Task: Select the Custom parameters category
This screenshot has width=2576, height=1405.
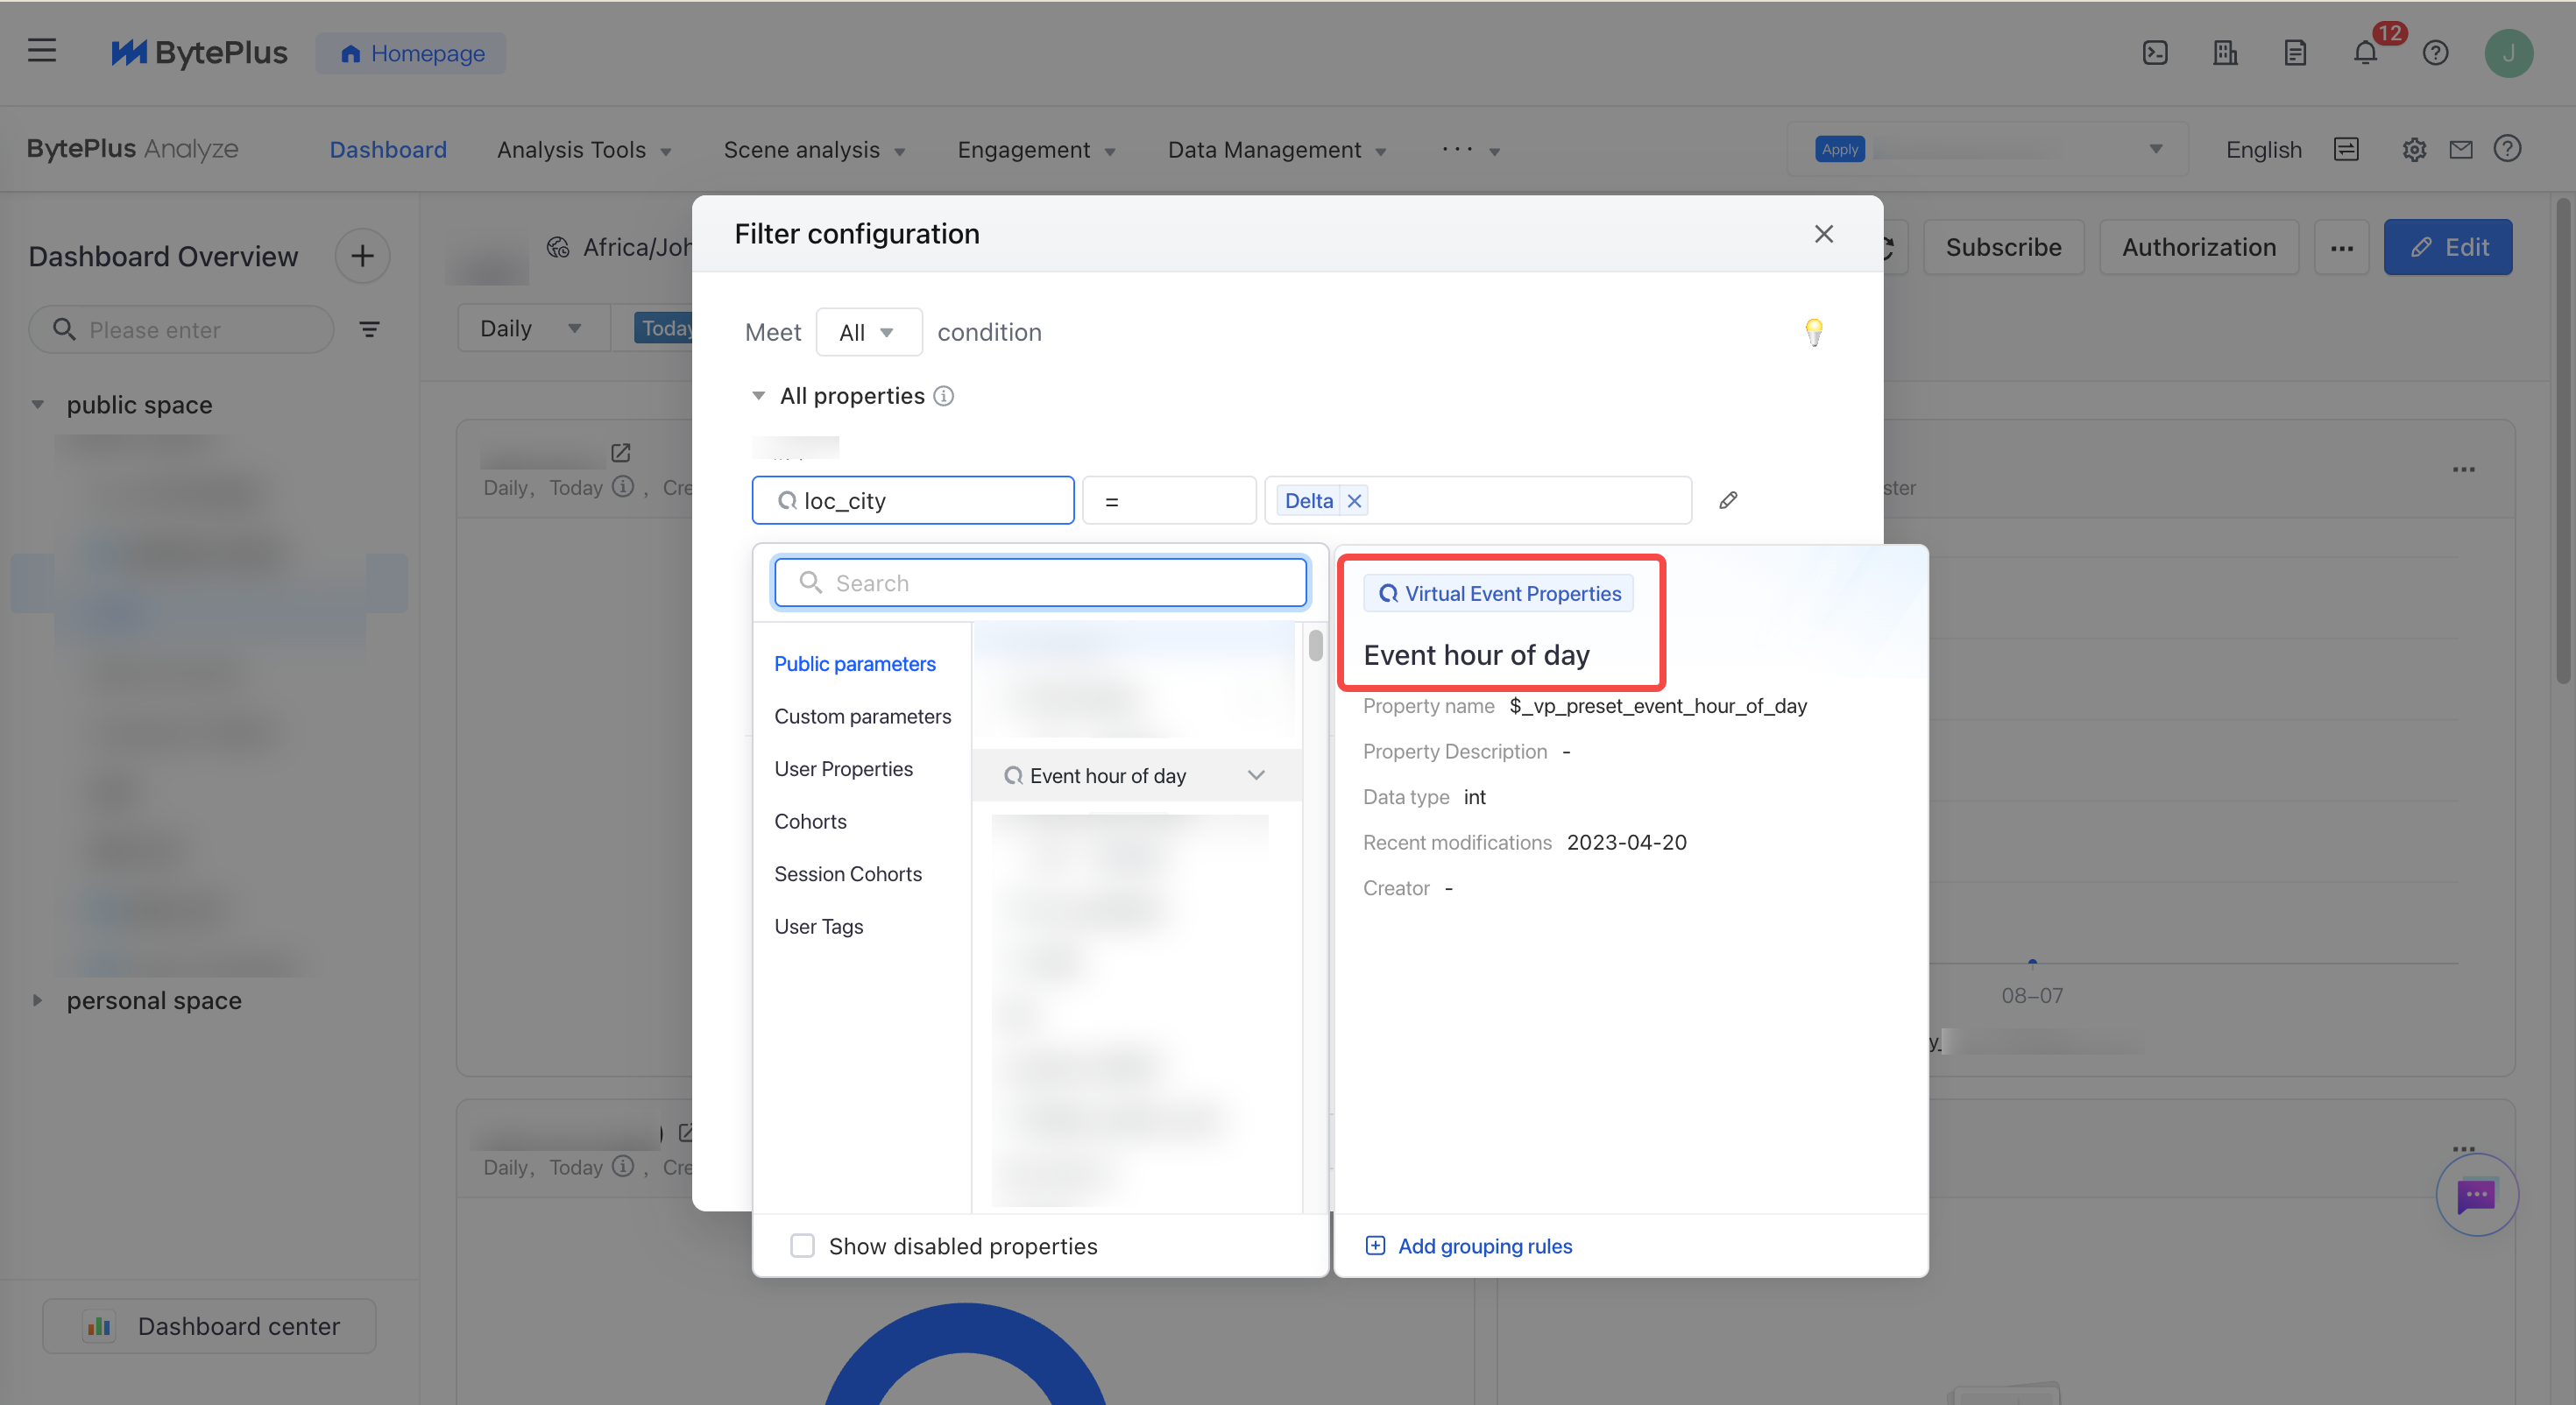Action: pyautogui.click(x=862, y=716)
